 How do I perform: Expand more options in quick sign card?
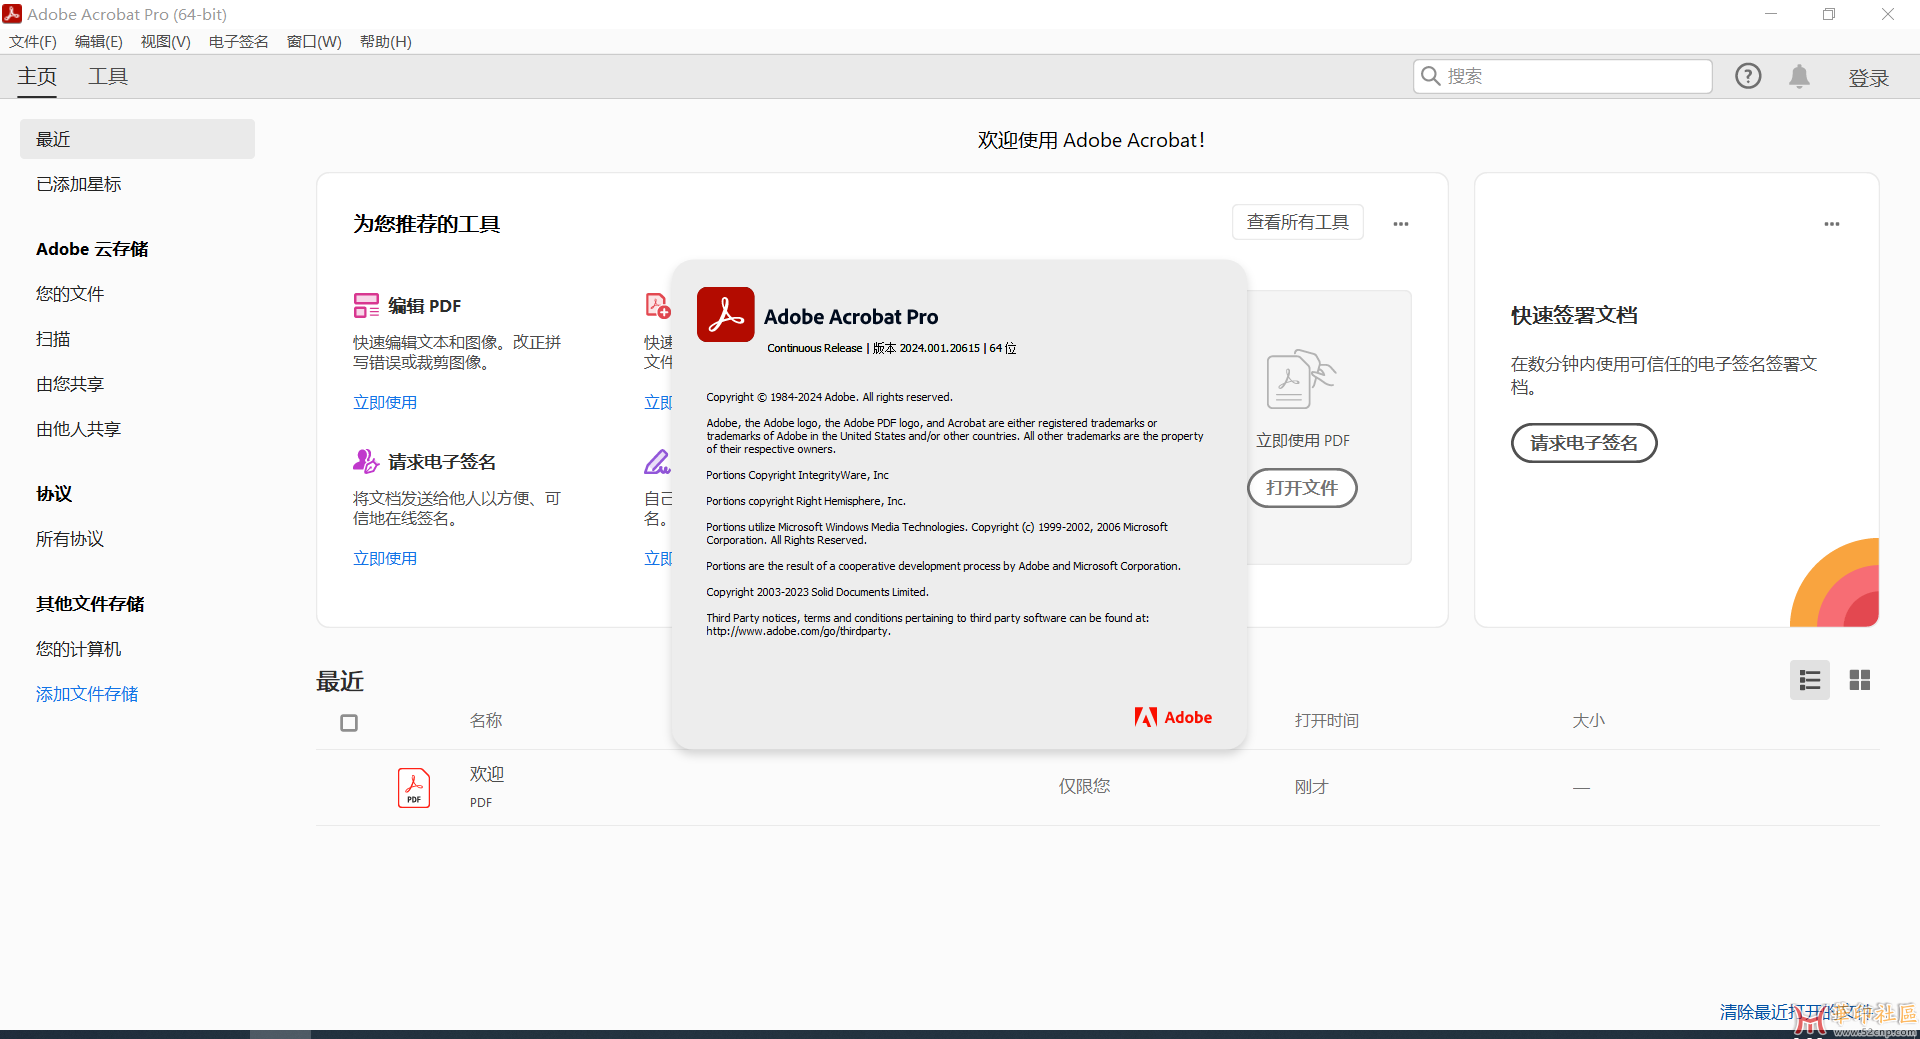pos(1831,224)
